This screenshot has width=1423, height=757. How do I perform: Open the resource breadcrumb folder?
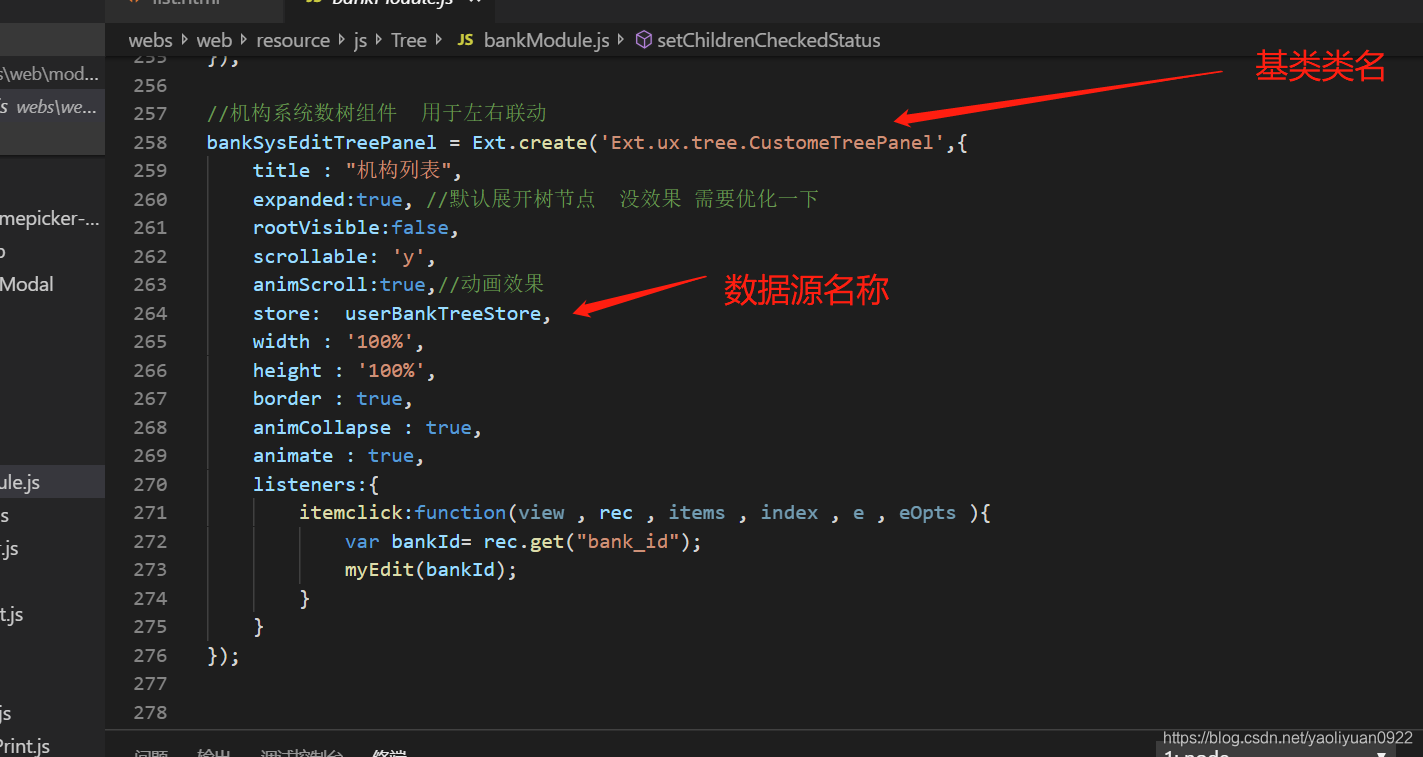(x=293, y=40)
